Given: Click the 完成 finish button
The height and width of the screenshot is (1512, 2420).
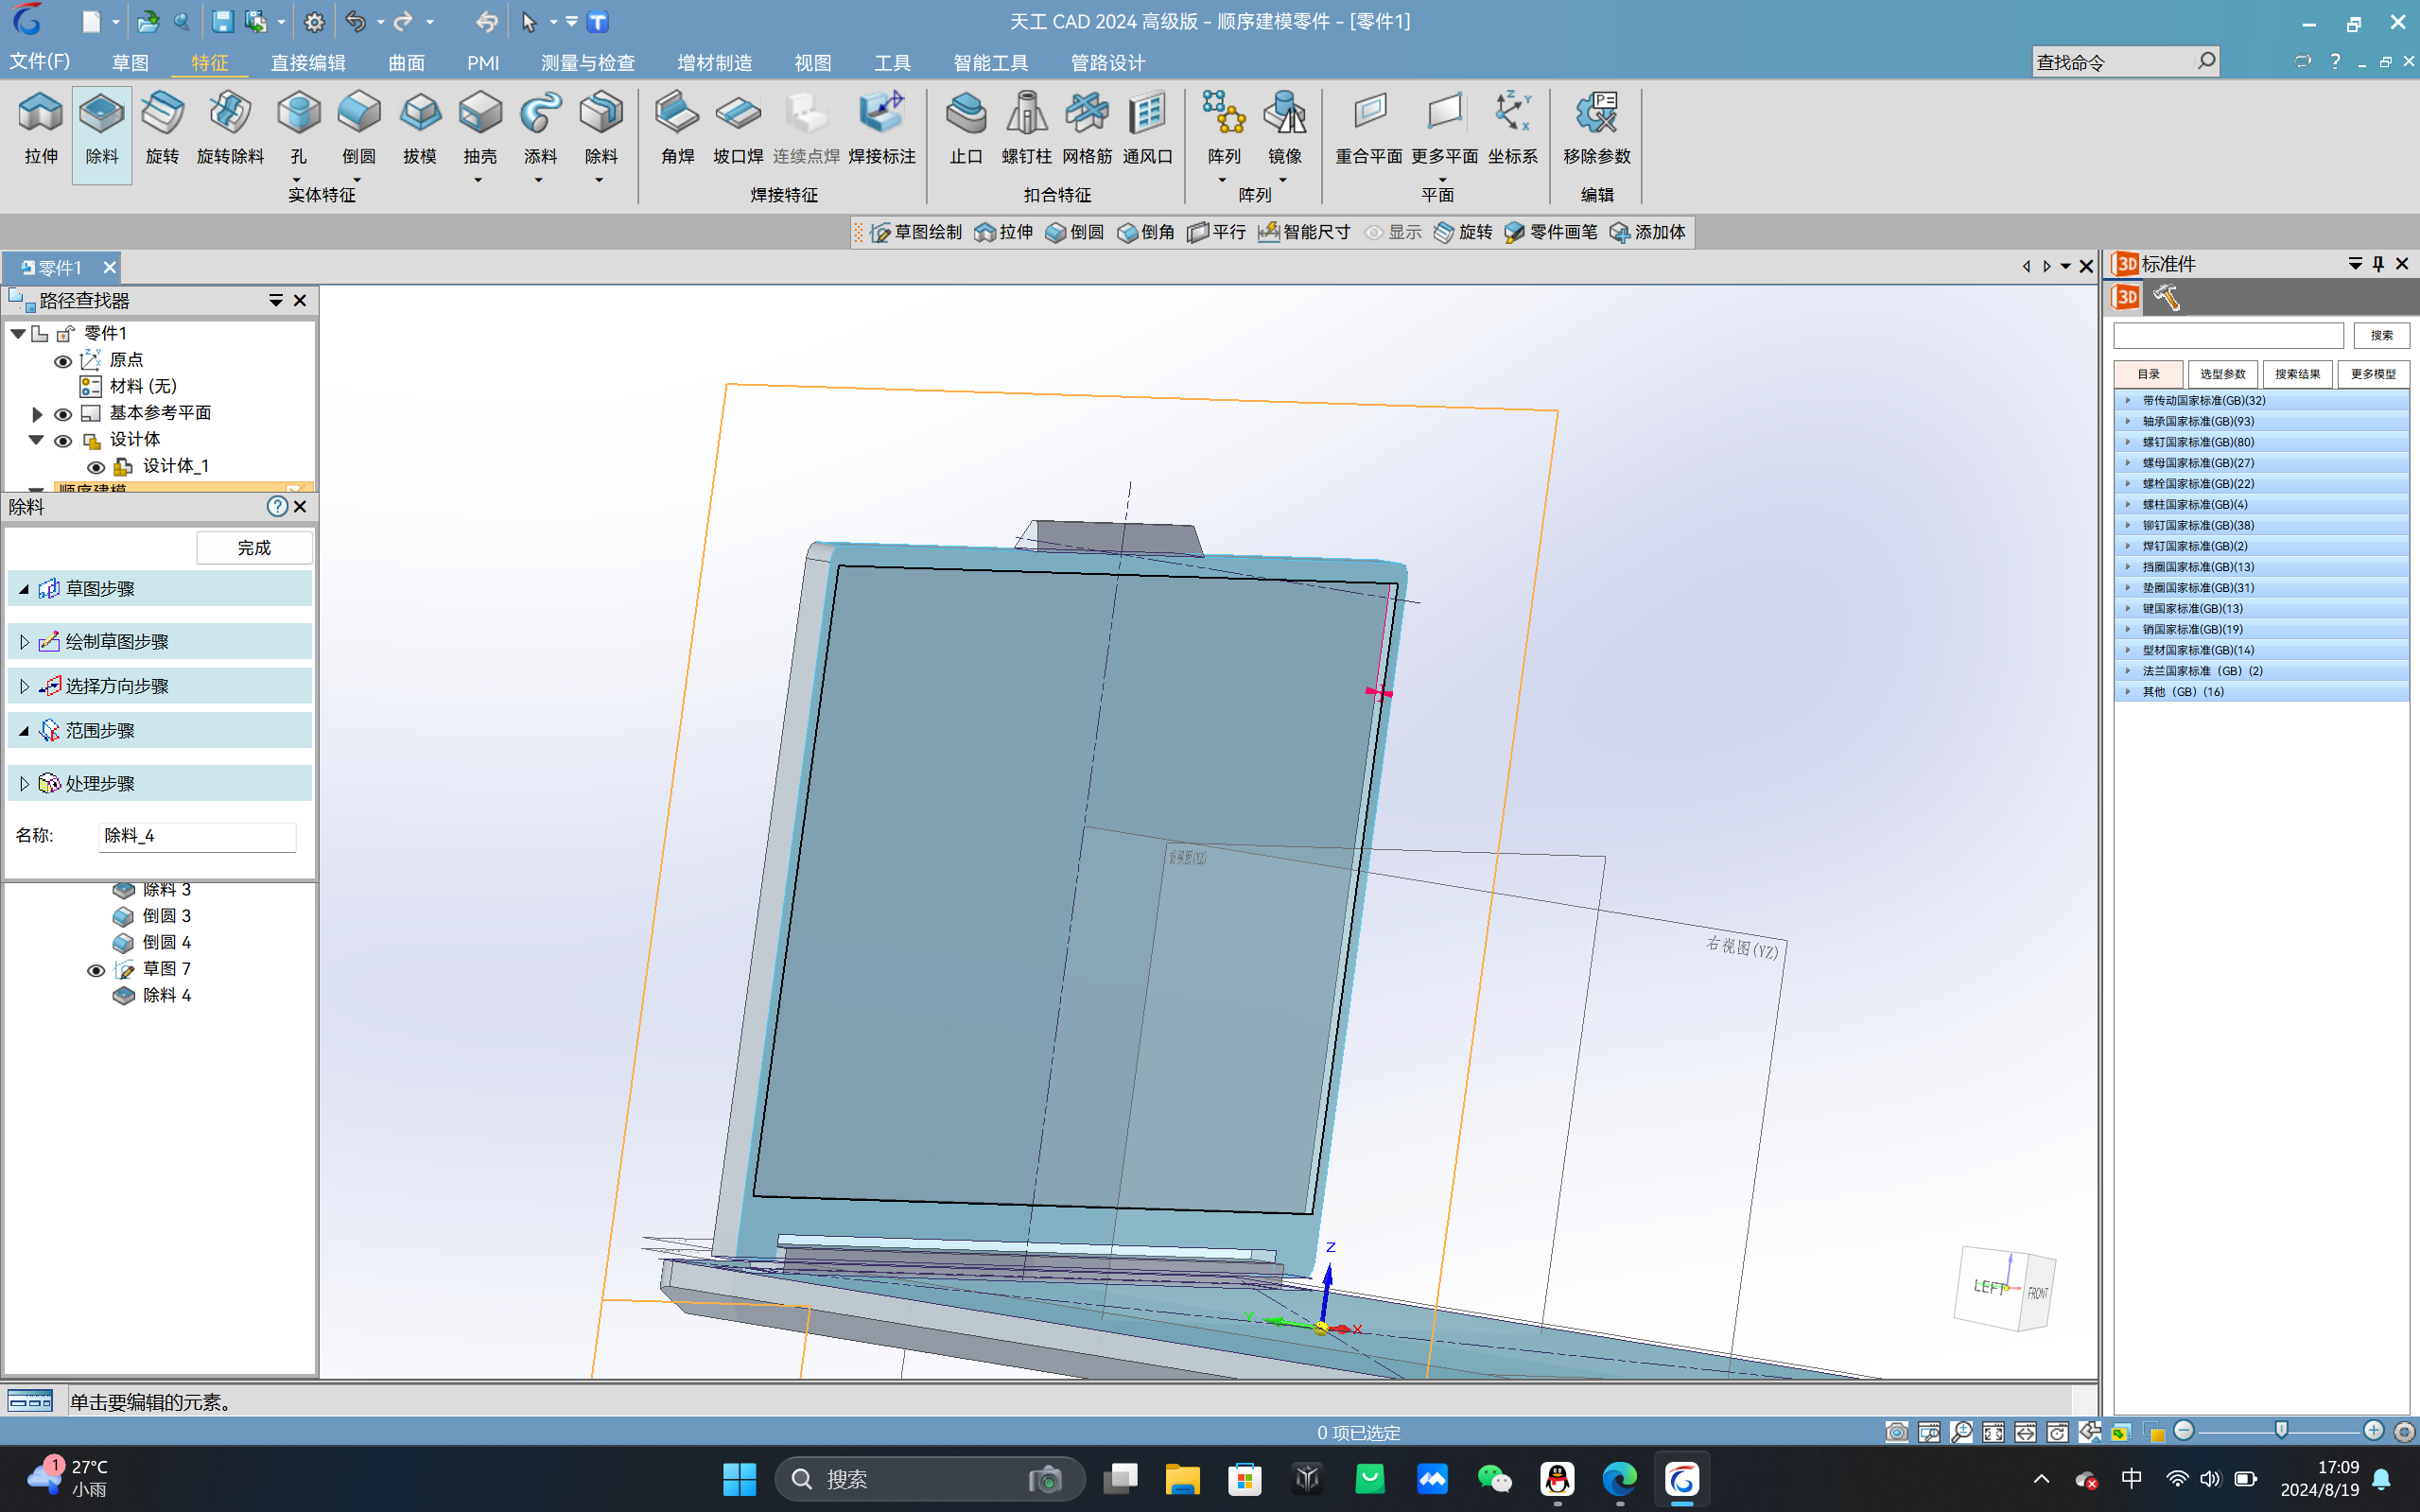Looking at the screenshot, I should pos(254,548).
